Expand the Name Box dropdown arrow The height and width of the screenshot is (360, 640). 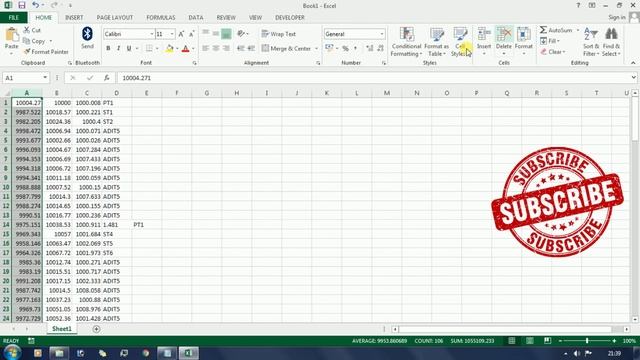(45, 78)
